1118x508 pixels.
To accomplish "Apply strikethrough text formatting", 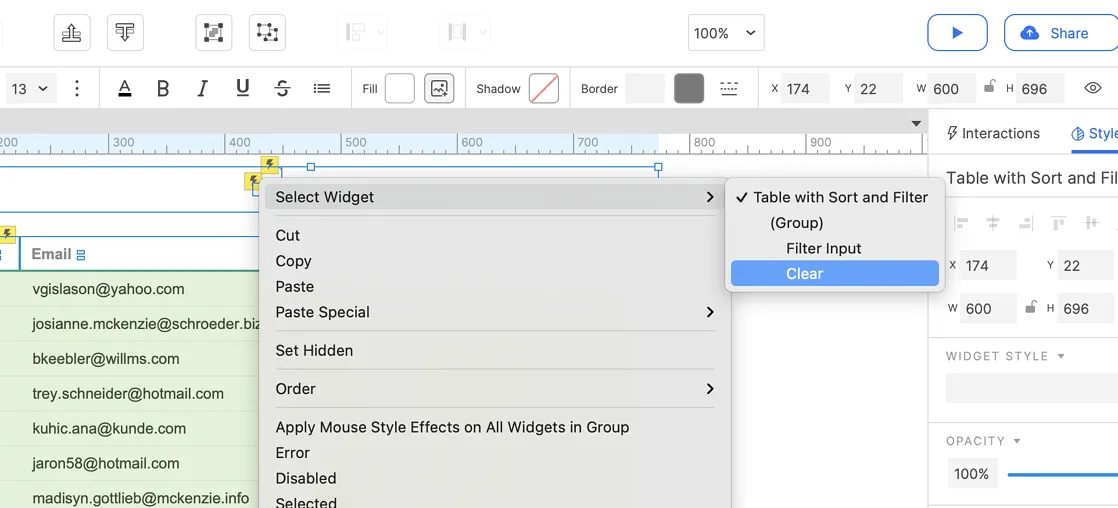I will pyautogui.click(x=282, y=89).
